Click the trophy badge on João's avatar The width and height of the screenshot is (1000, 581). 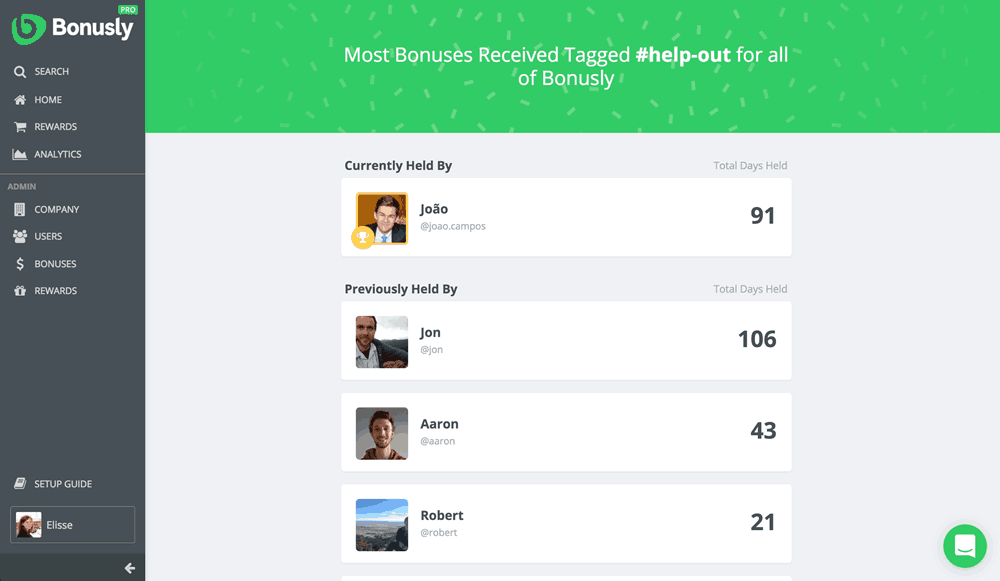point(362,237)
